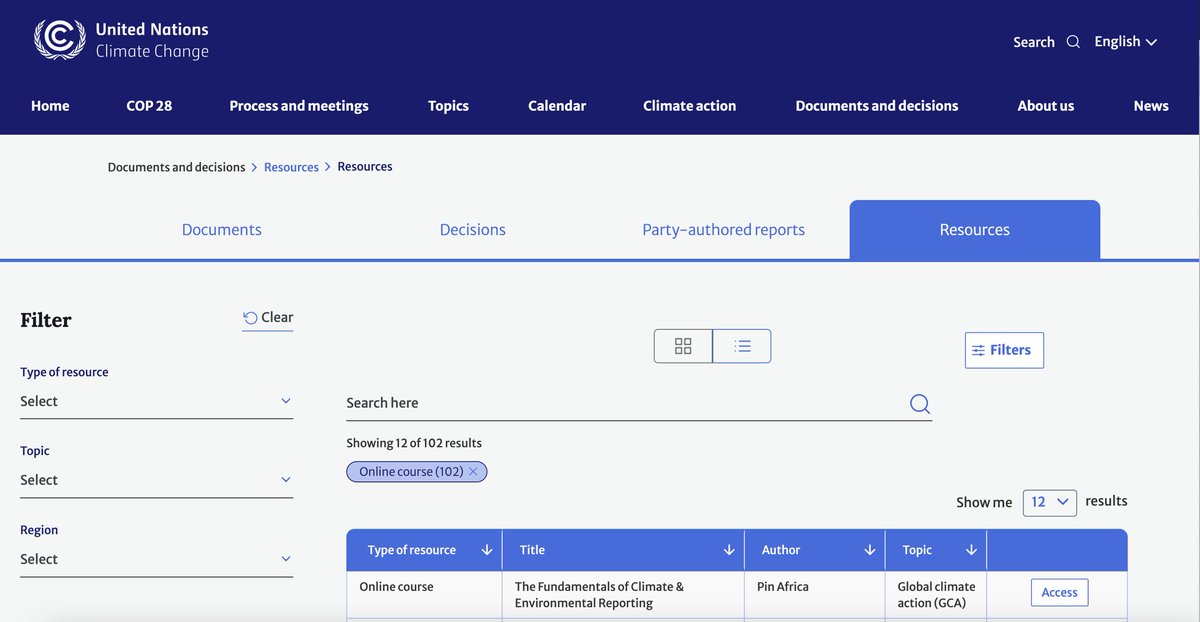Go to the Home menu item

[x=50, y=105]
